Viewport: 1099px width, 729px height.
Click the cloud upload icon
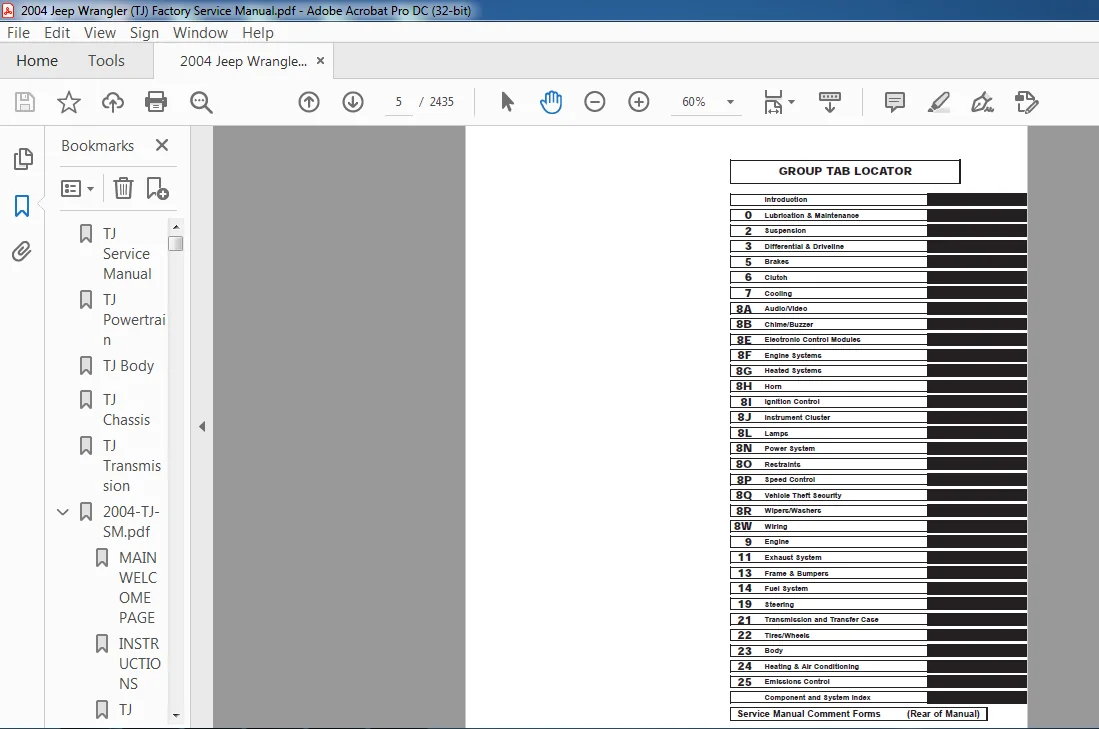click(x=112, y=102)
